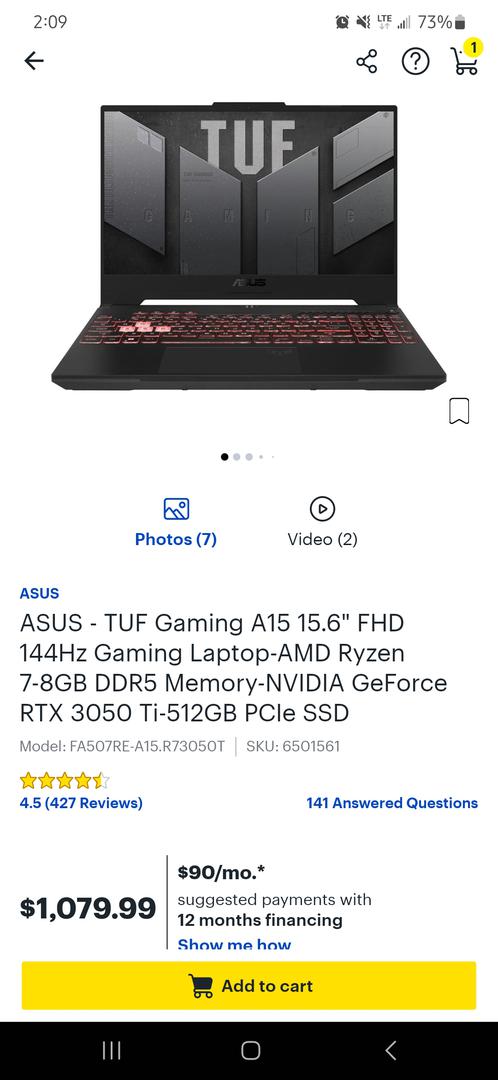Image resolution: width=498 pixels, height=1080 pixels.
Task: Save item with bookmark icon
Action: [459, 411]
